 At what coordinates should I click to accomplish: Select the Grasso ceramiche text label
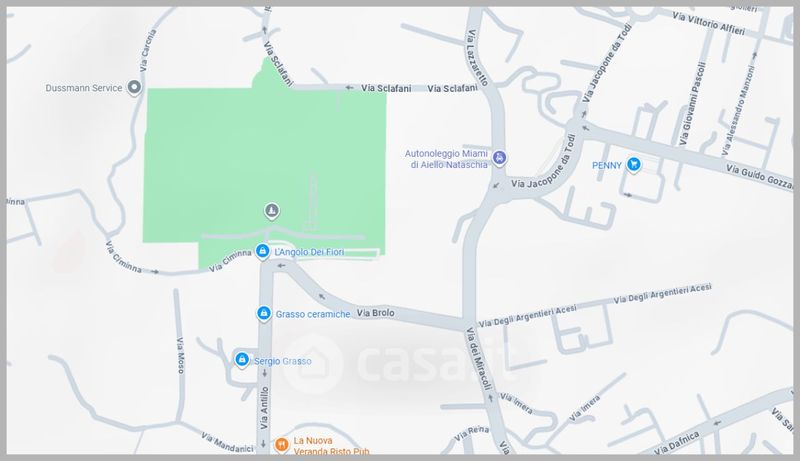point(313,314)
